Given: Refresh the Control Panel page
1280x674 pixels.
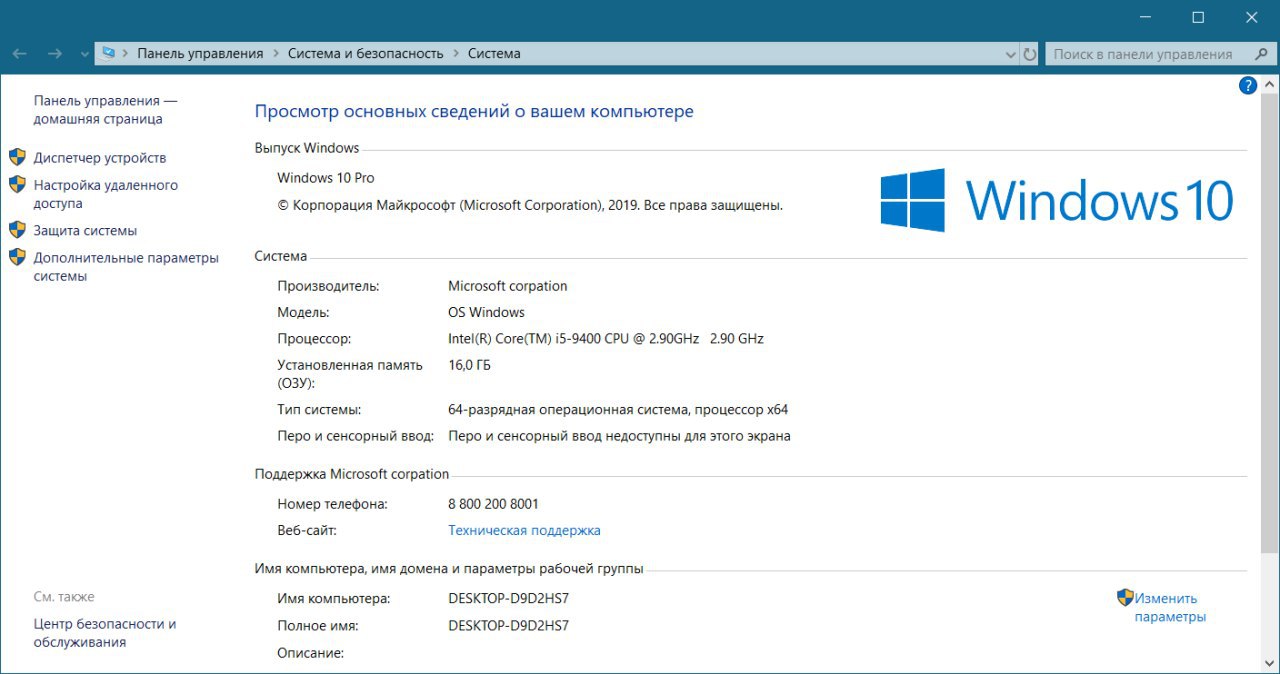Looking at the screenshot, I should pos(1029,54).
